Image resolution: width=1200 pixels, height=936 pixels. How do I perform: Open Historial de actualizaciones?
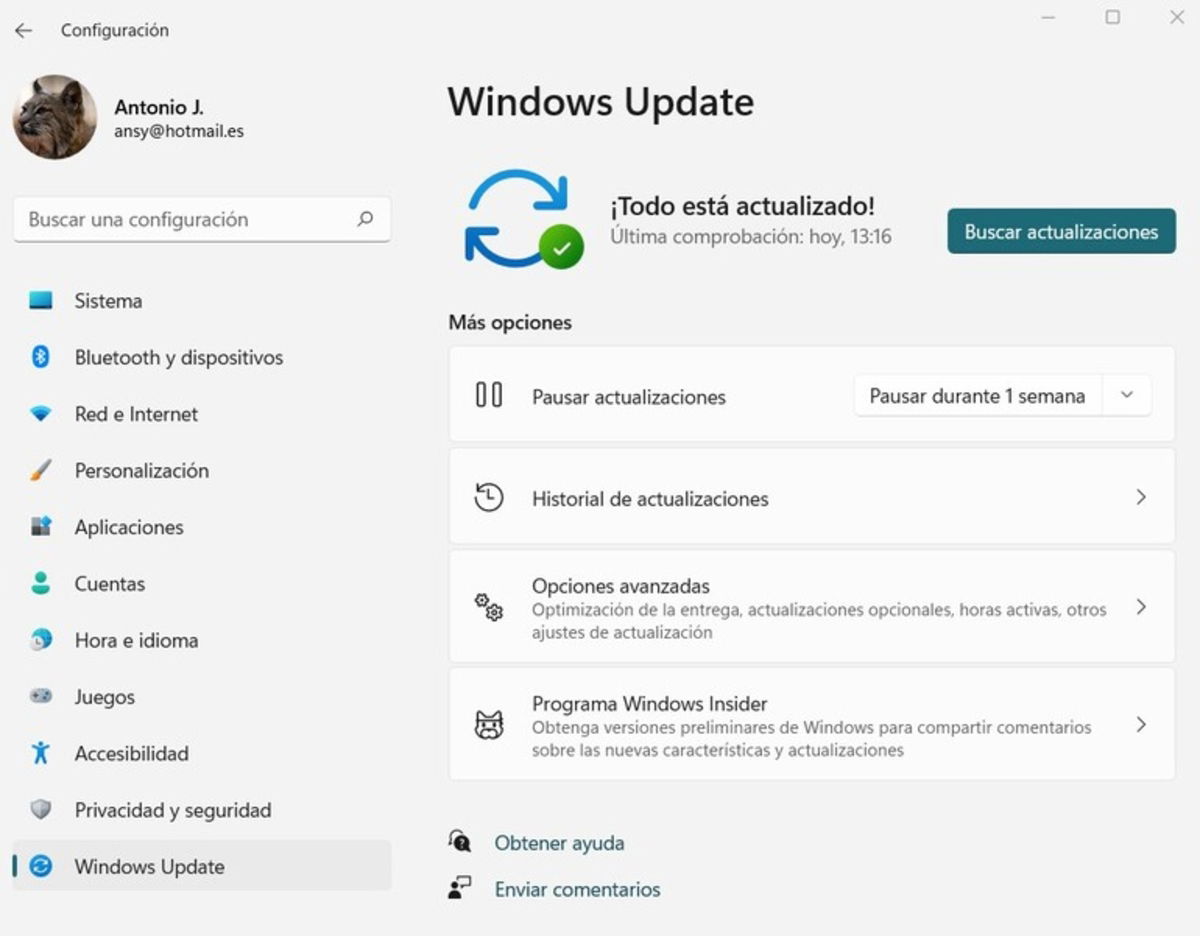click(812, 497)
